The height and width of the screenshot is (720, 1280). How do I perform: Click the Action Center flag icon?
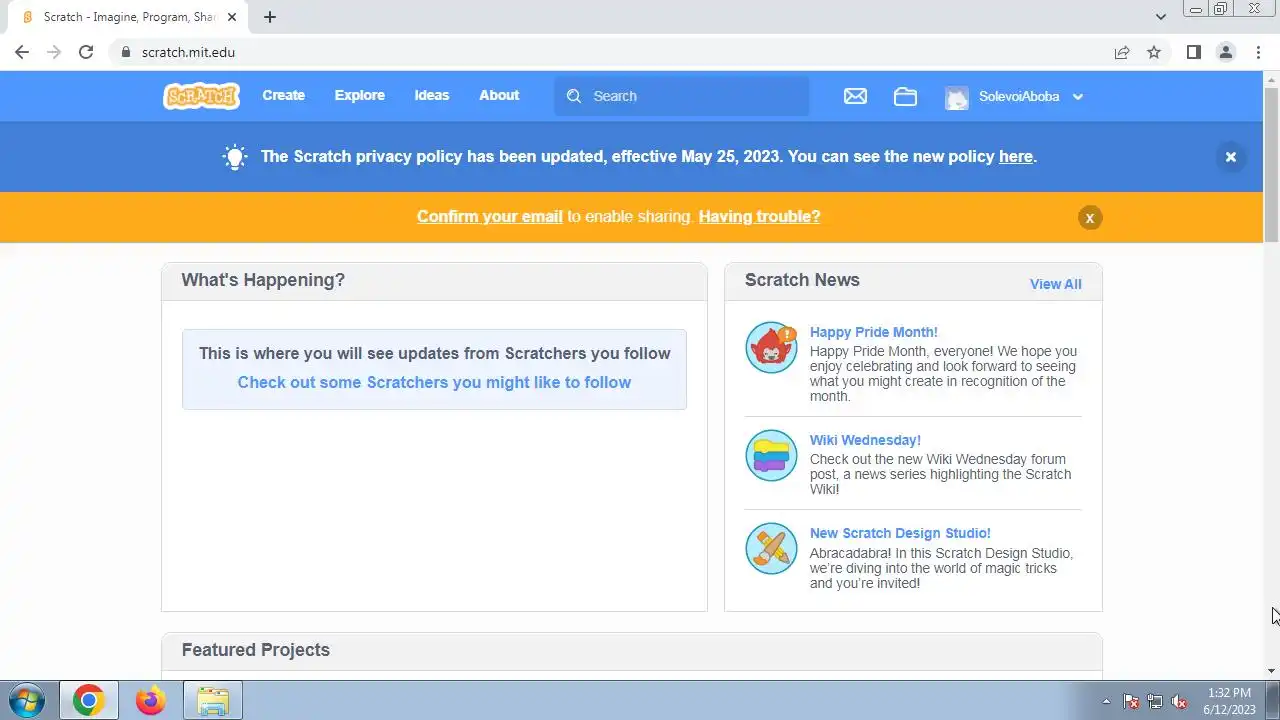[x=1131, y=701]
